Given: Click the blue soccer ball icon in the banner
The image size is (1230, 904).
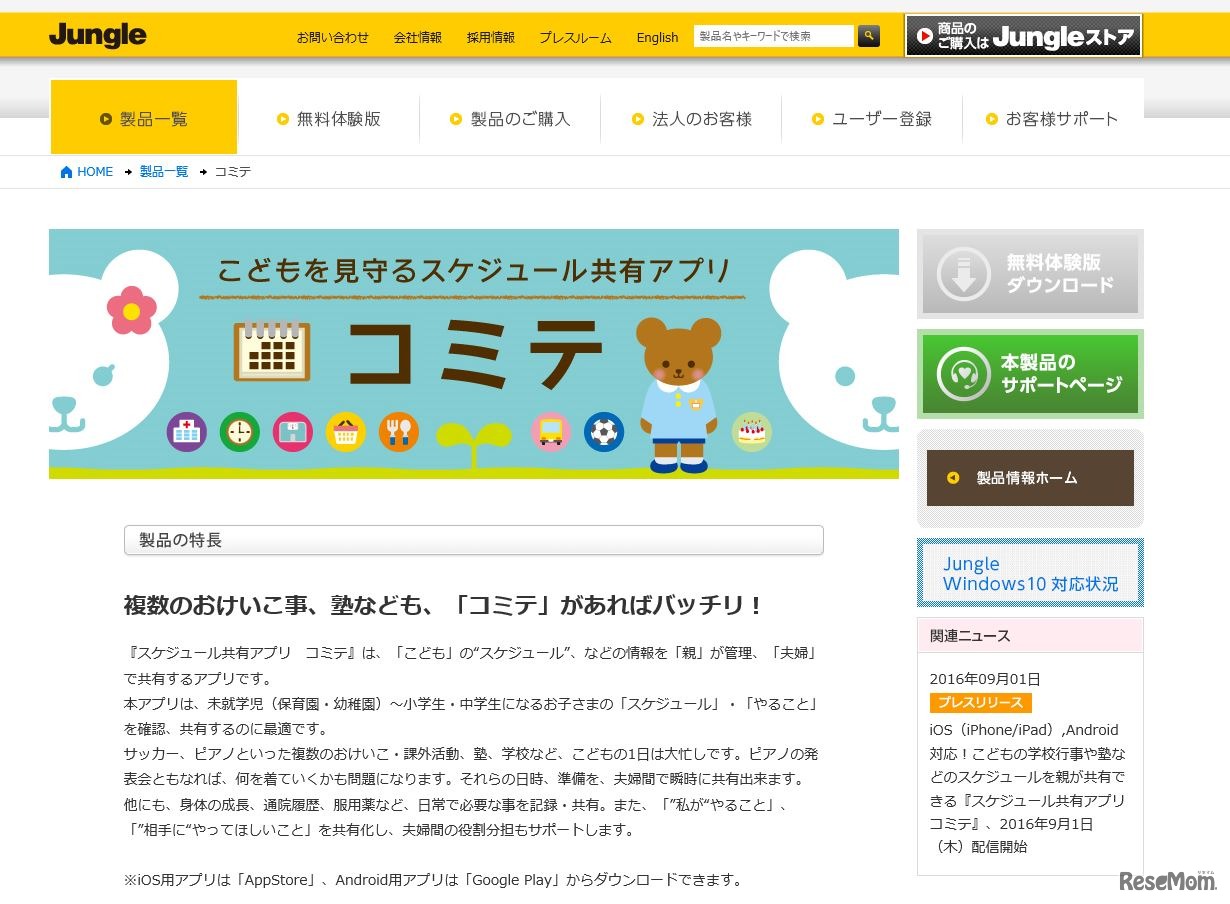Looking at the screenshot, I should tap(604, 432).
